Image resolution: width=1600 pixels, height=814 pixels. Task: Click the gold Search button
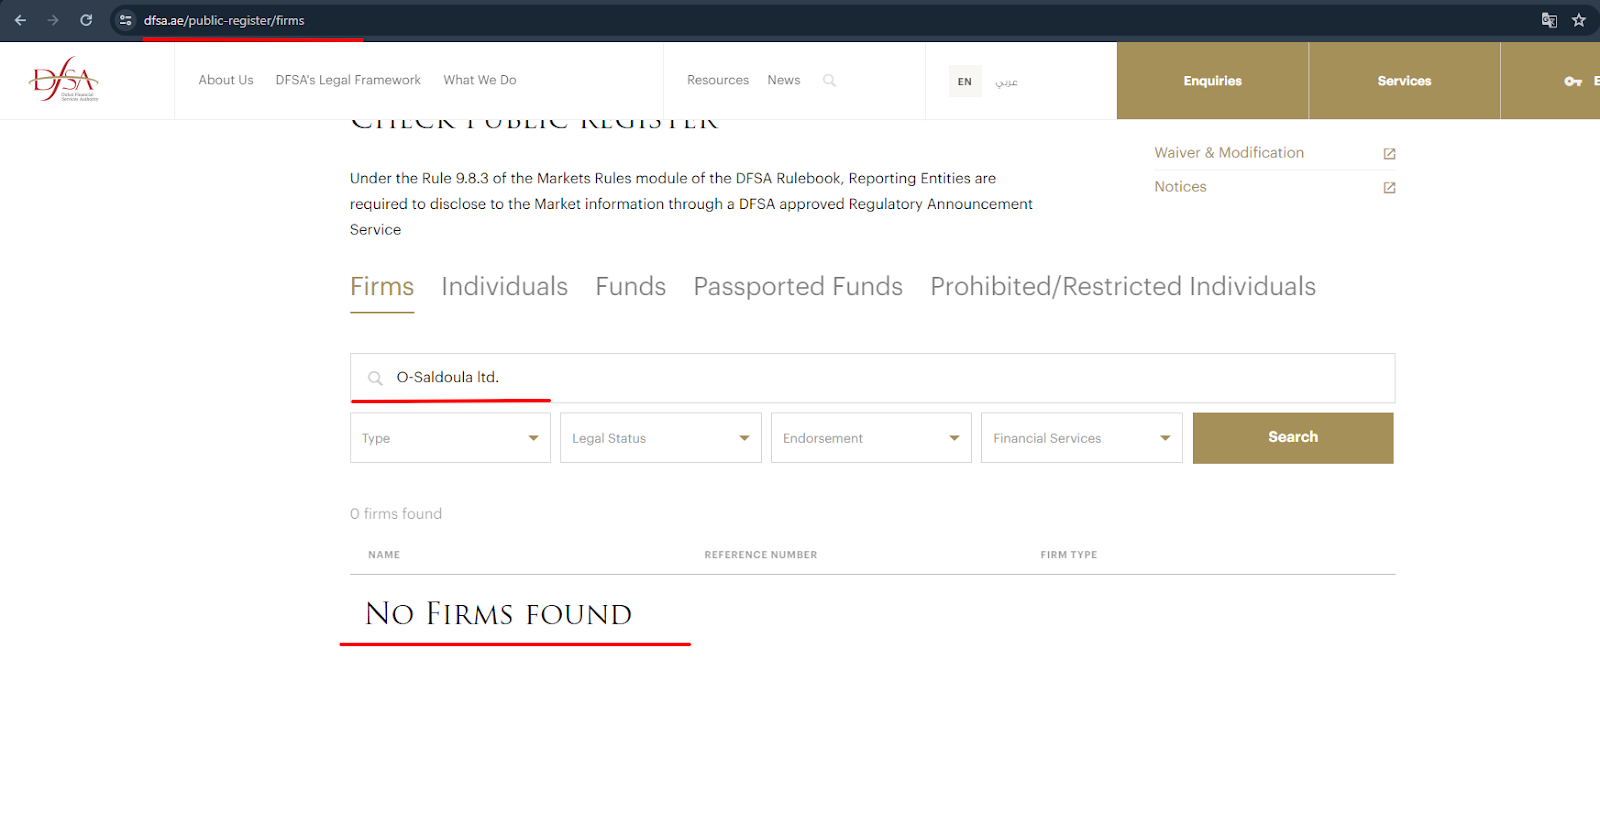[x=1293, y=438]
